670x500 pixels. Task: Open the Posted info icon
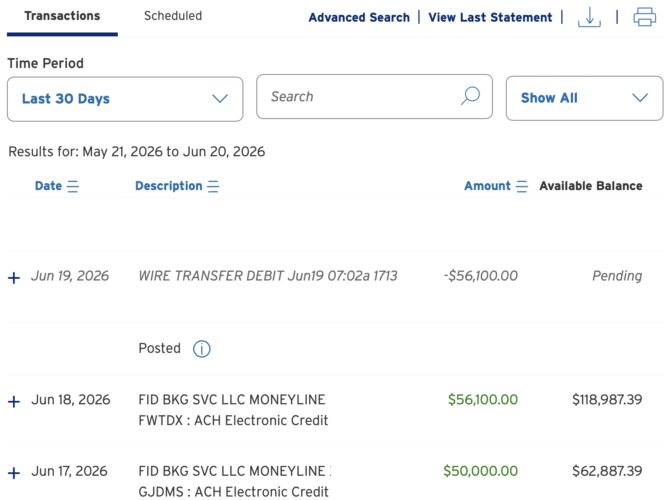(x=202, y=349)
